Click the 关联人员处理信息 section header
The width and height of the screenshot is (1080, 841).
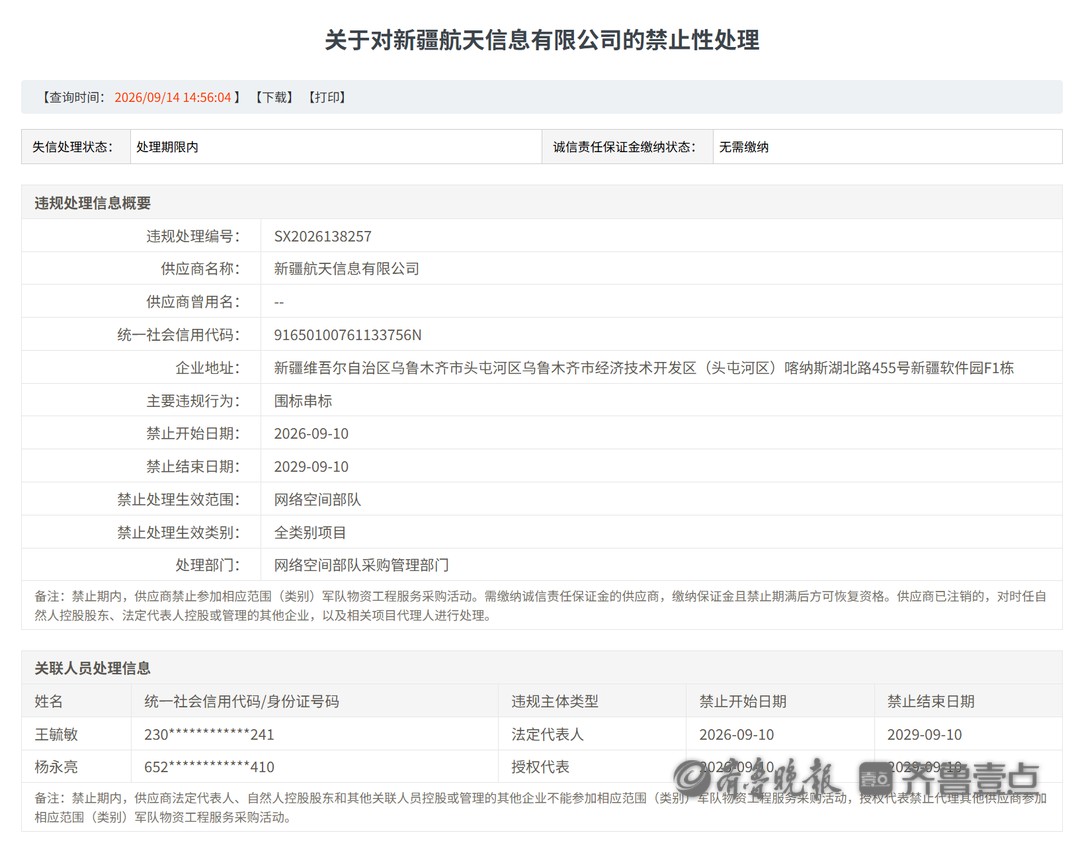(93, 668)
